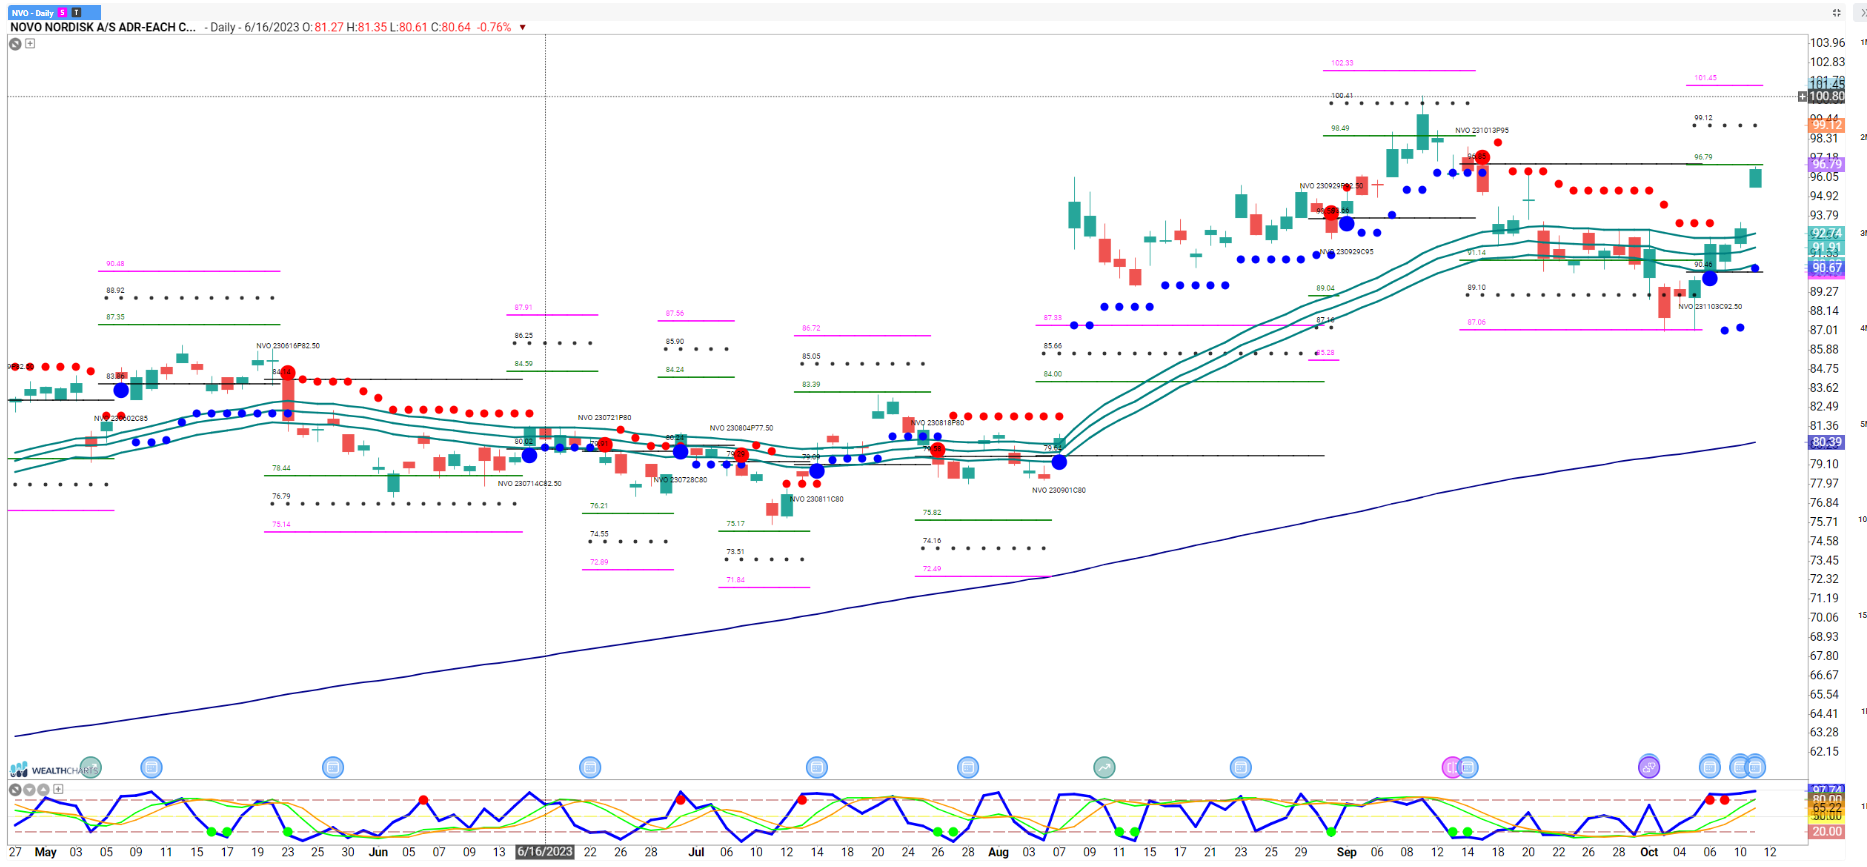The image size is (1867, 867).
Task: Click the plus icon beside the 100.80 price label
Action: (x=1802, y=97)
